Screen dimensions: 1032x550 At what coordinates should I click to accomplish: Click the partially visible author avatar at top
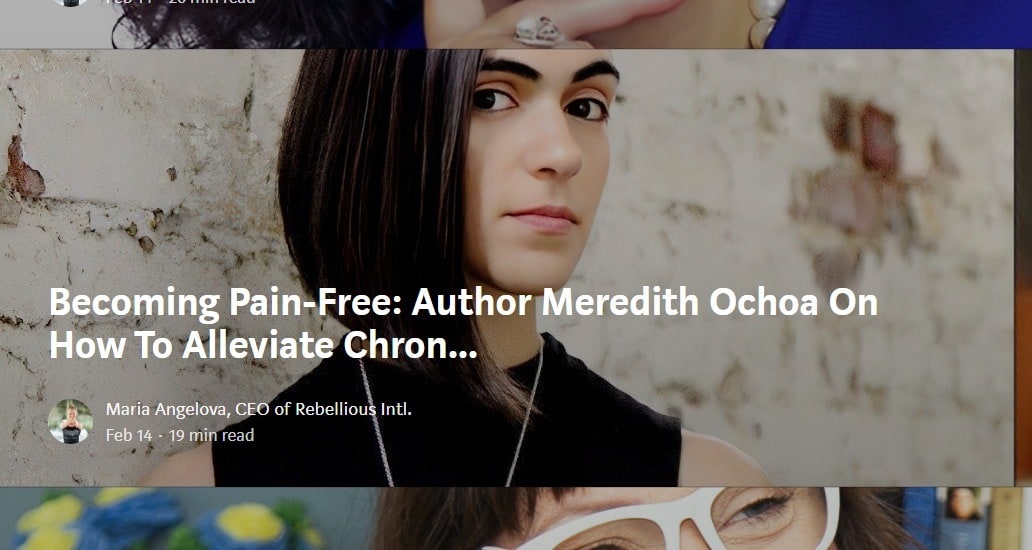[x=70, y=3]
